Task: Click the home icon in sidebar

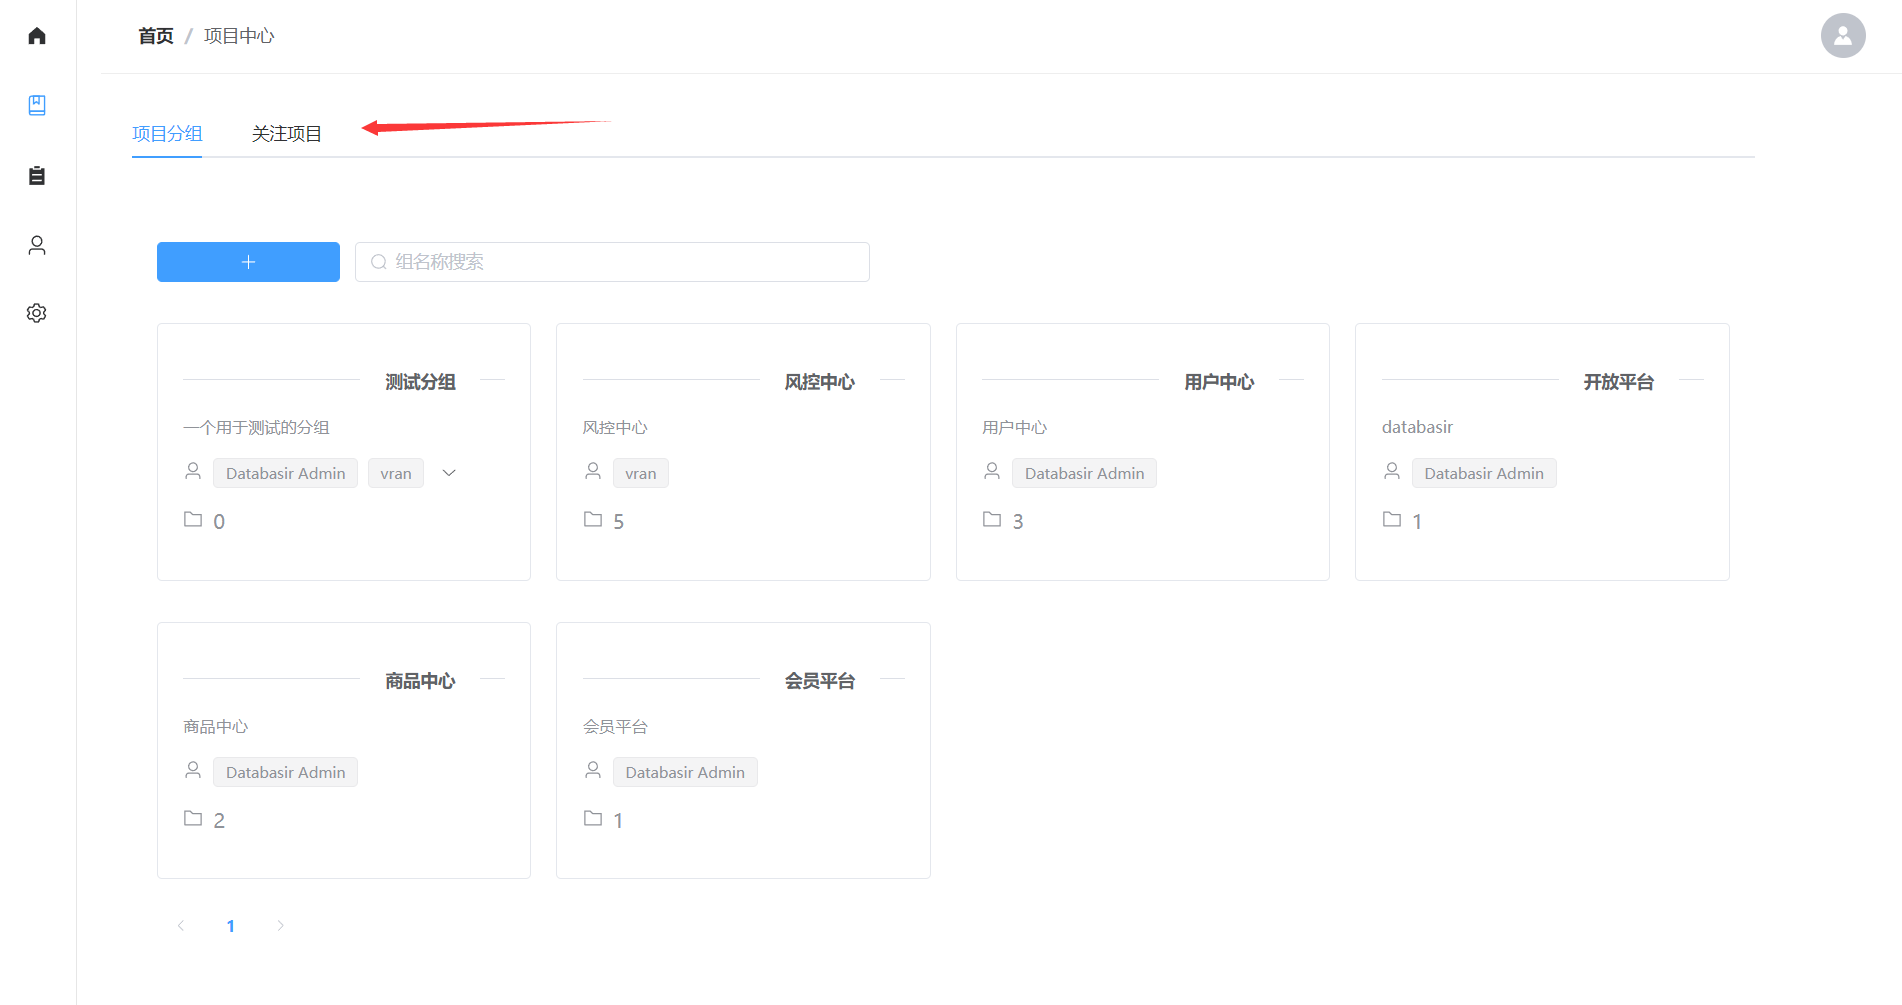Action: coord(37,36)
